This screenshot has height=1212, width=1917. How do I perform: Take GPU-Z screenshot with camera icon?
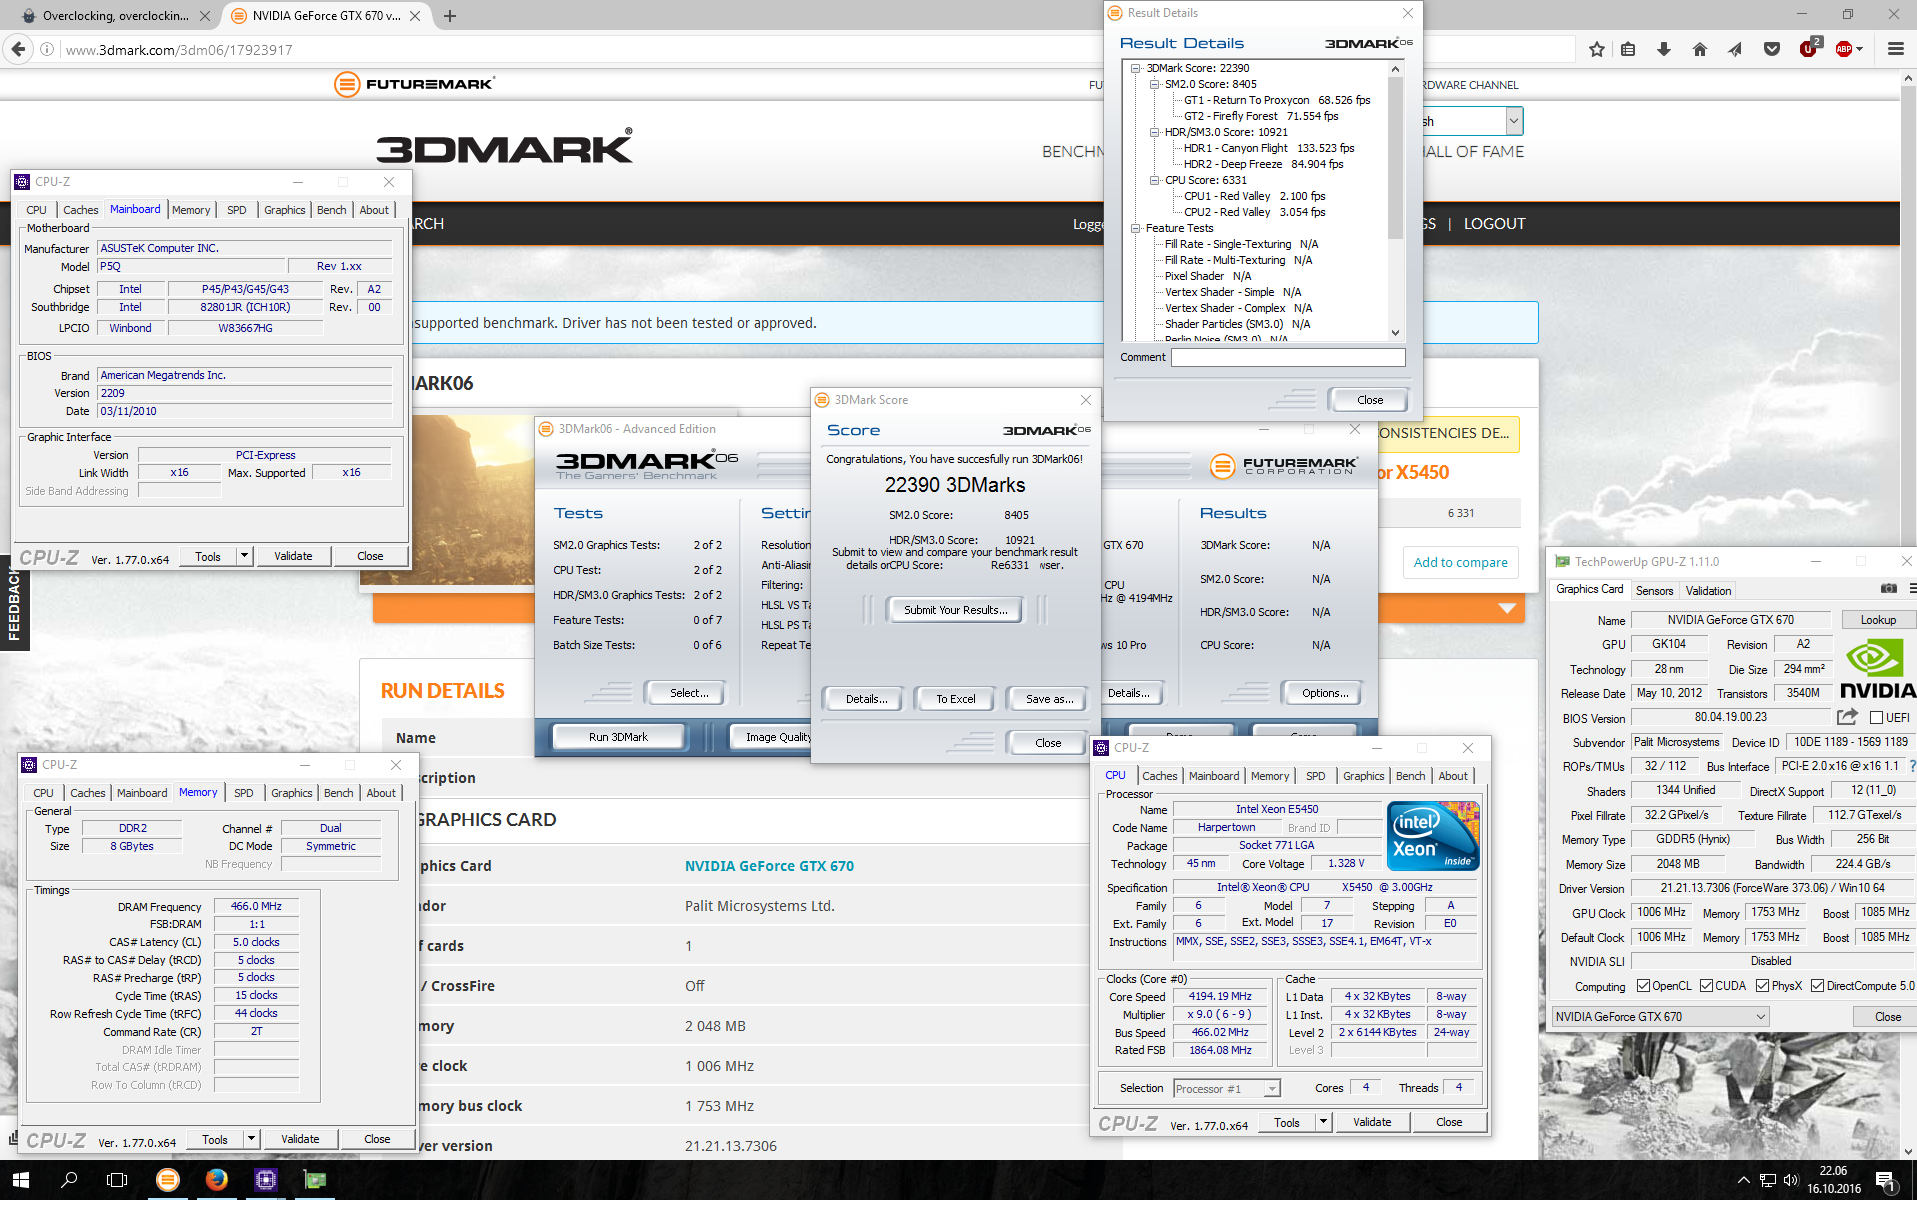pyautogui.click(x=1889, y=589)
